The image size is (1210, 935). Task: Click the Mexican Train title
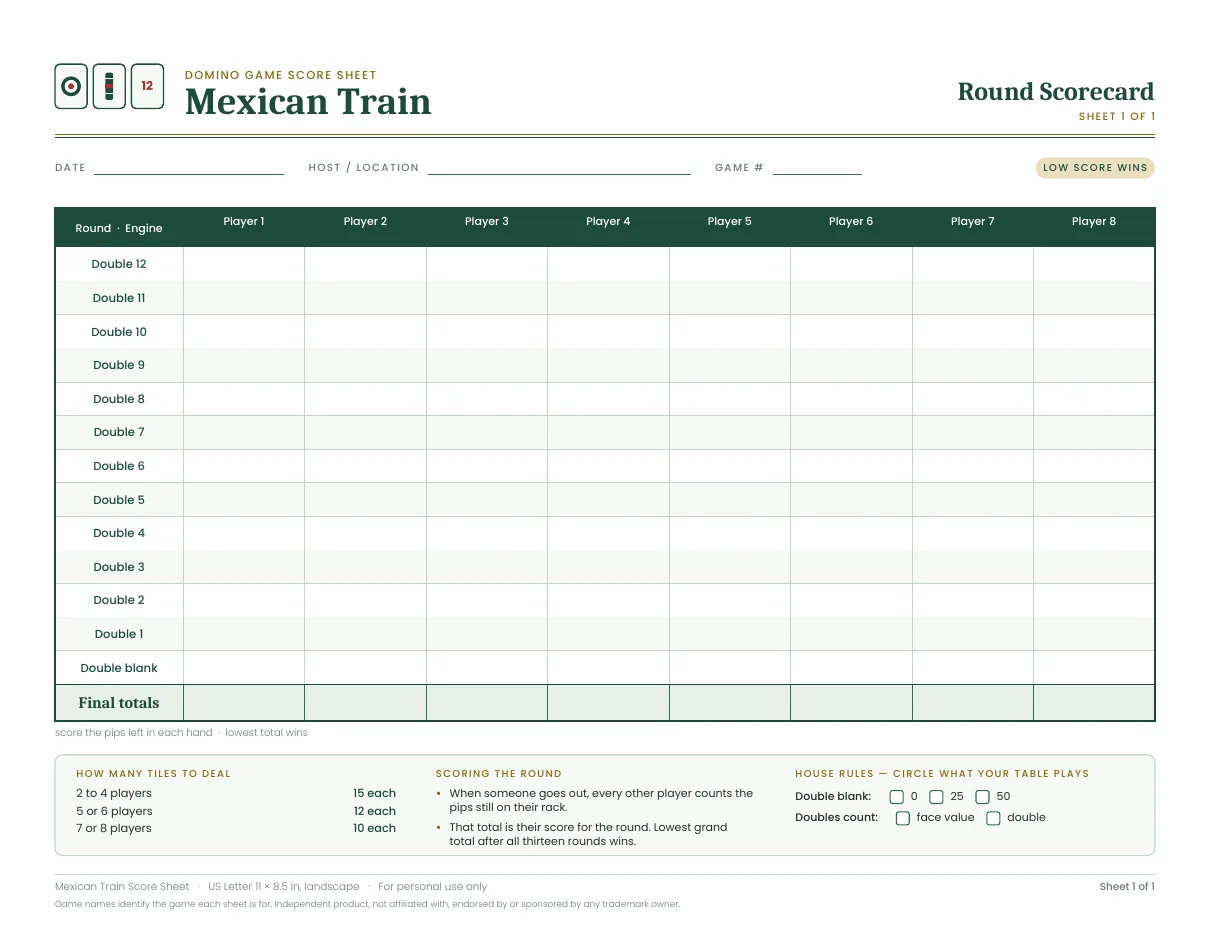(308, 102)
